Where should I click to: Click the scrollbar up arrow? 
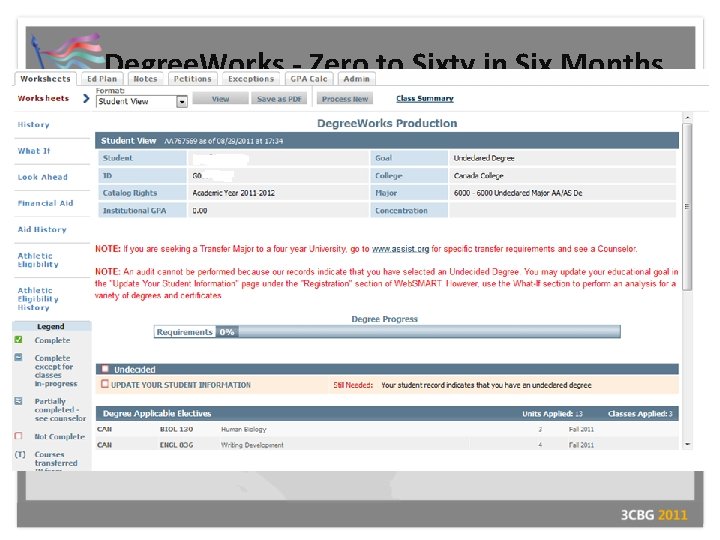[x=687, y=118]
